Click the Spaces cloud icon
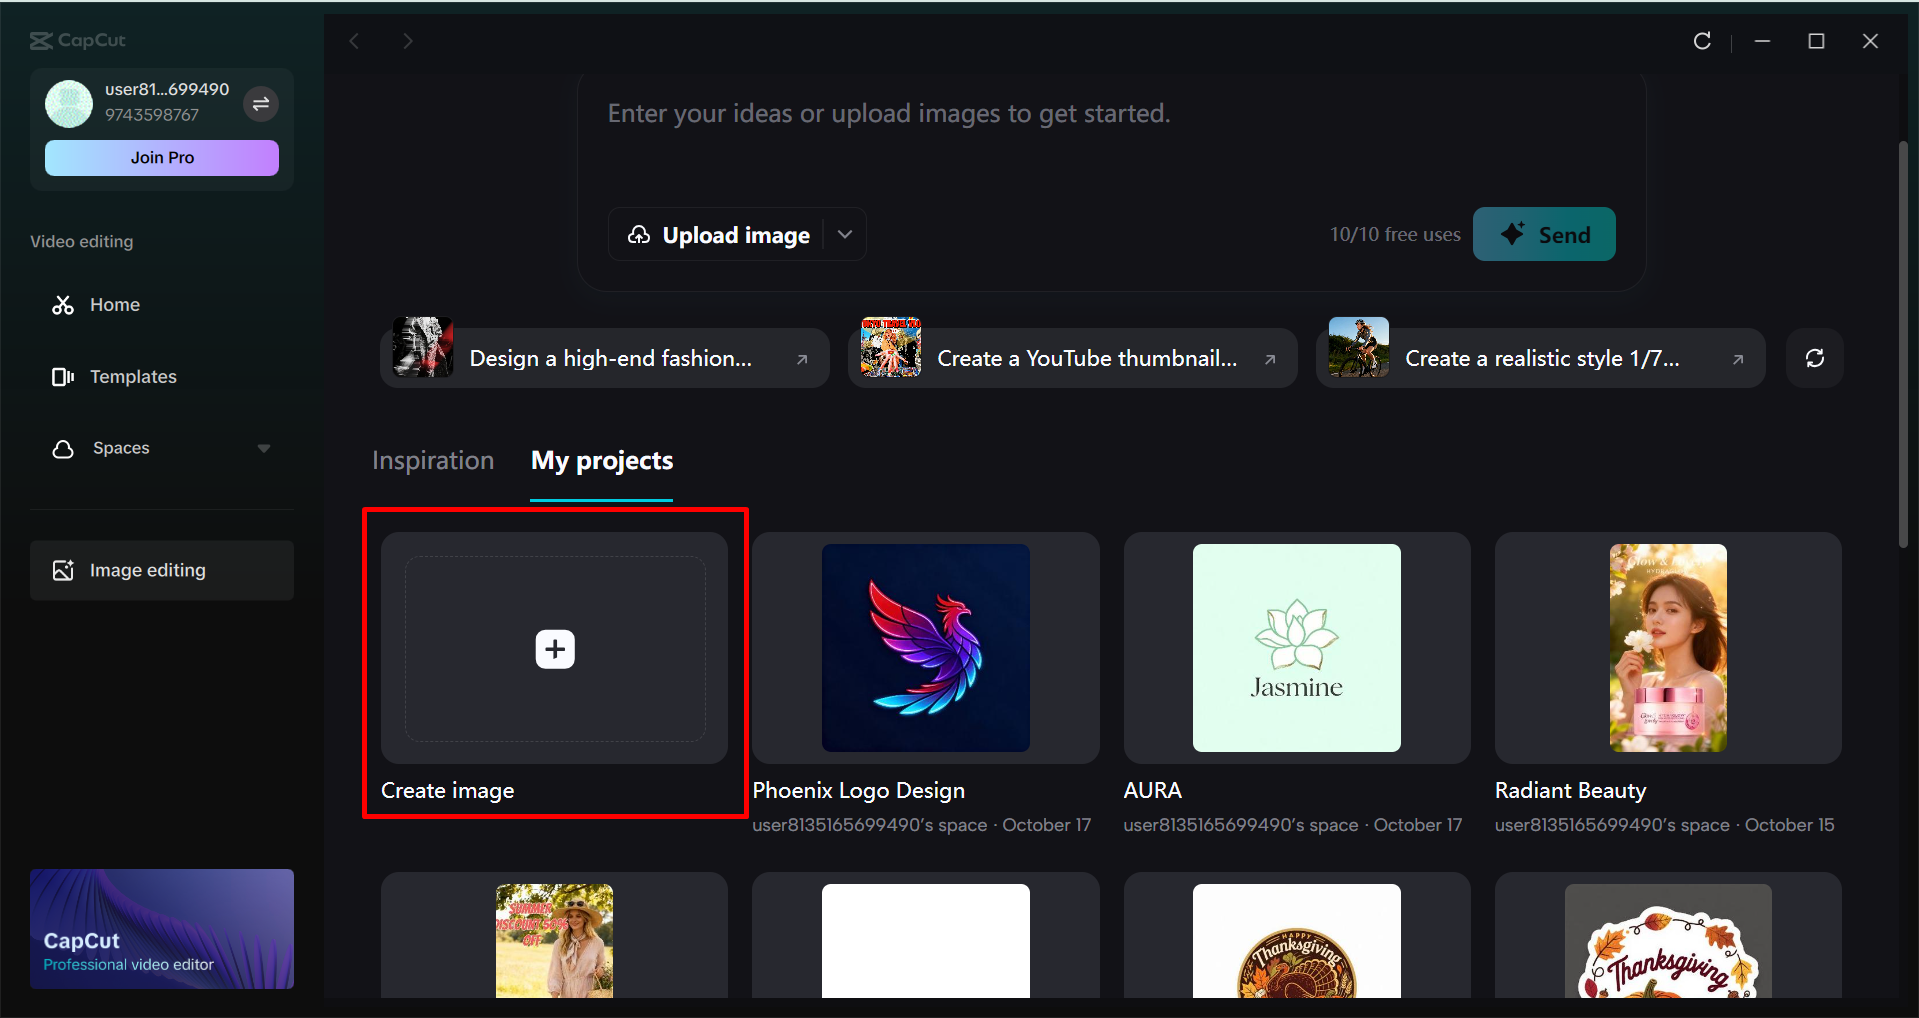 click(63, 449)
